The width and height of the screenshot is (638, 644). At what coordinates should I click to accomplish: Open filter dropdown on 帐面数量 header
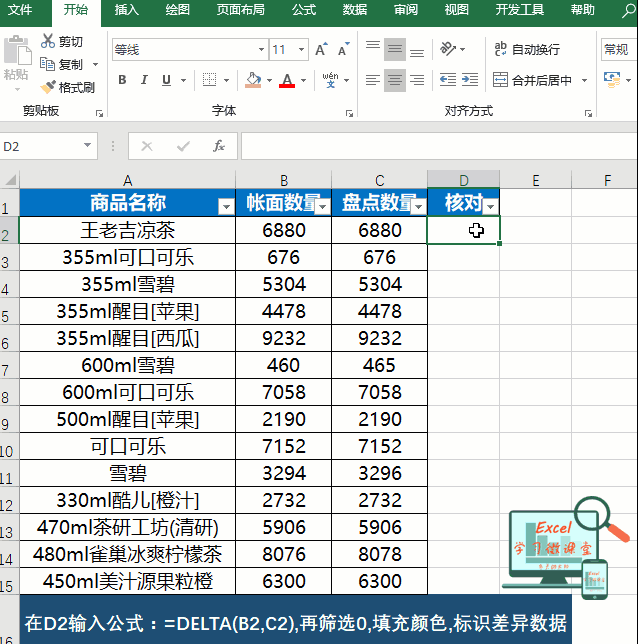point(322,206)
